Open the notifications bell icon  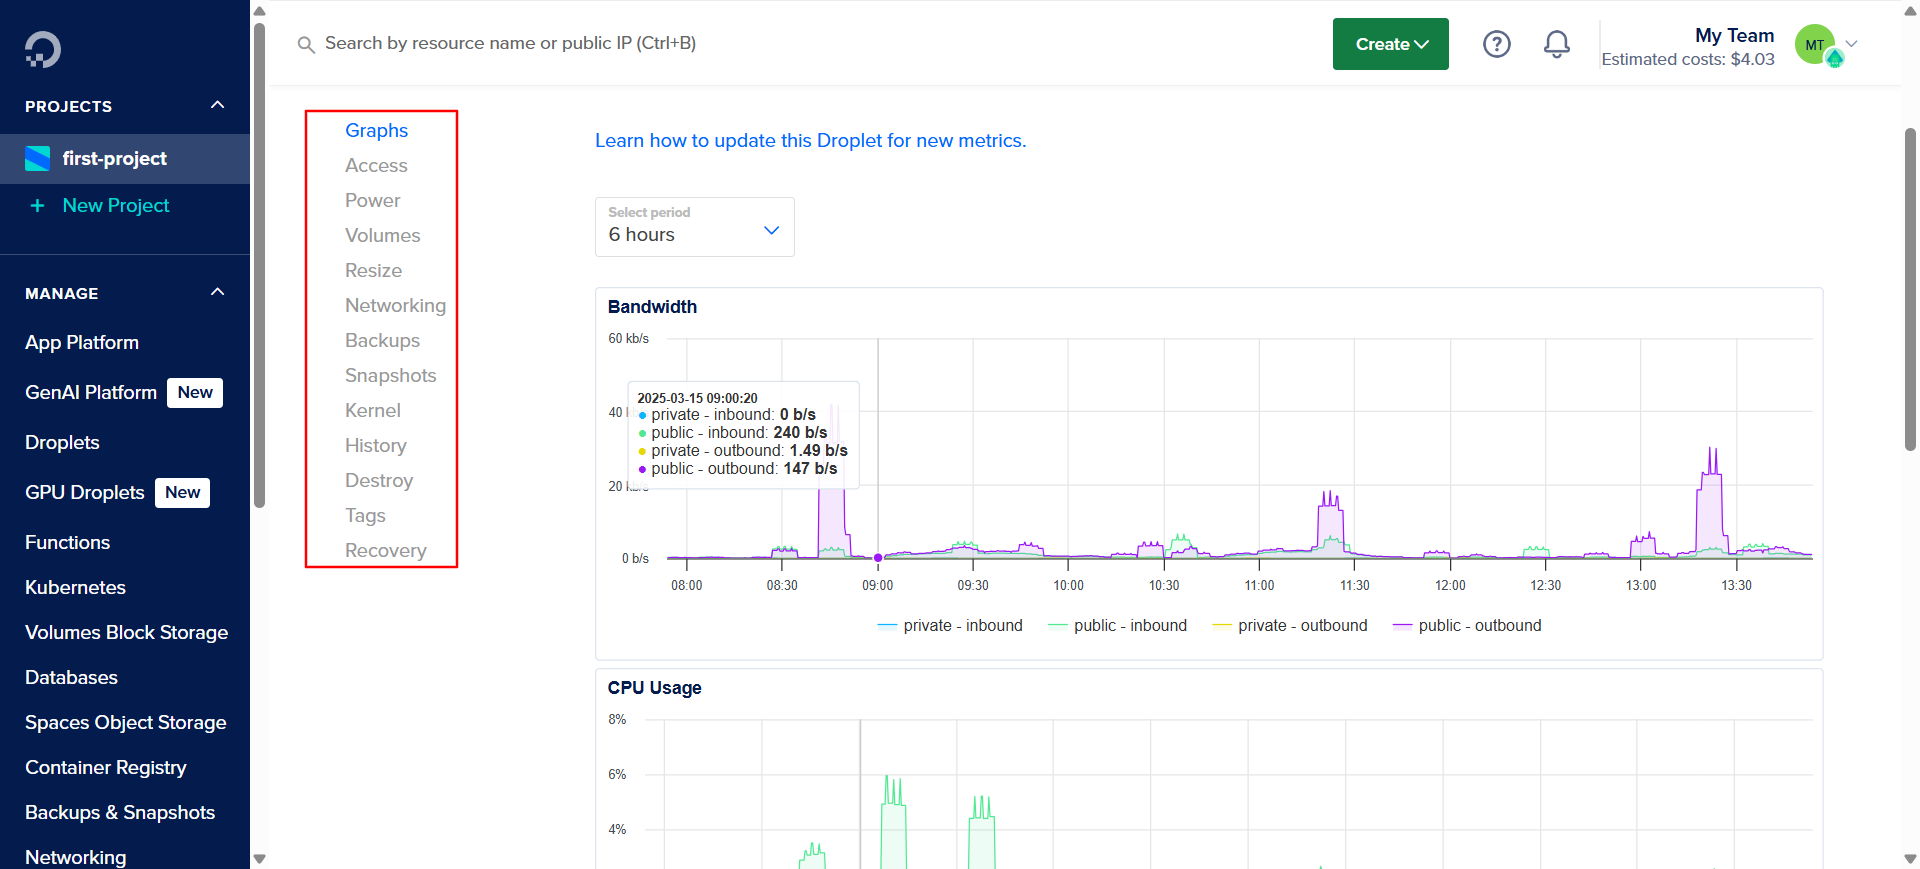[1556, 44]
